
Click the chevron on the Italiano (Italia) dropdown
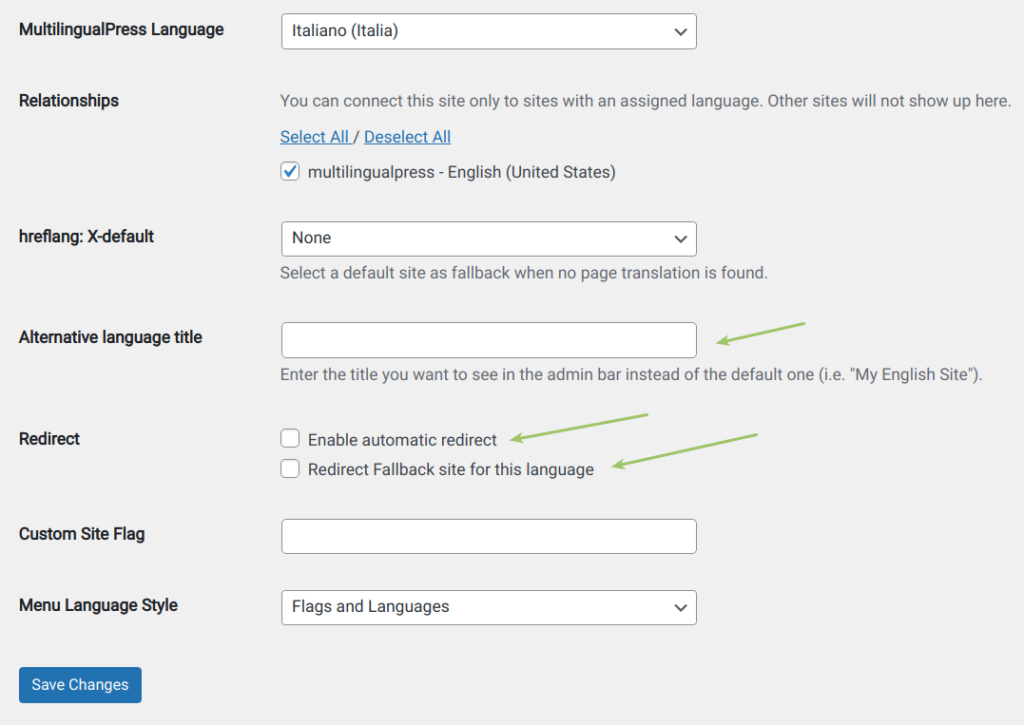(x=680, y=31)
